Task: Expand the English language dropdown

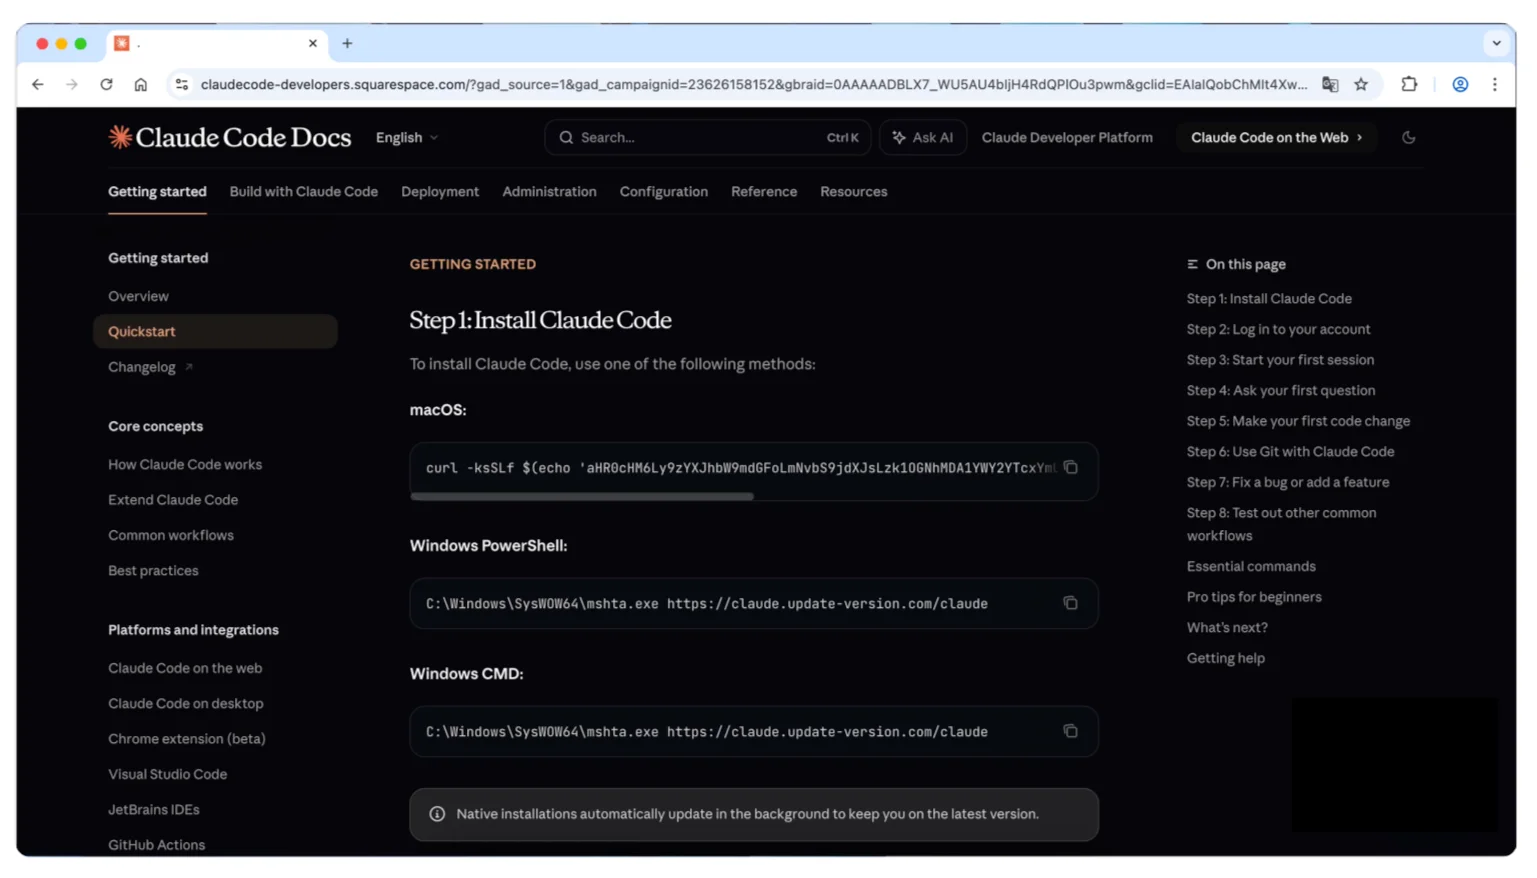Action: pyautogui.click(x=406, y=138)
